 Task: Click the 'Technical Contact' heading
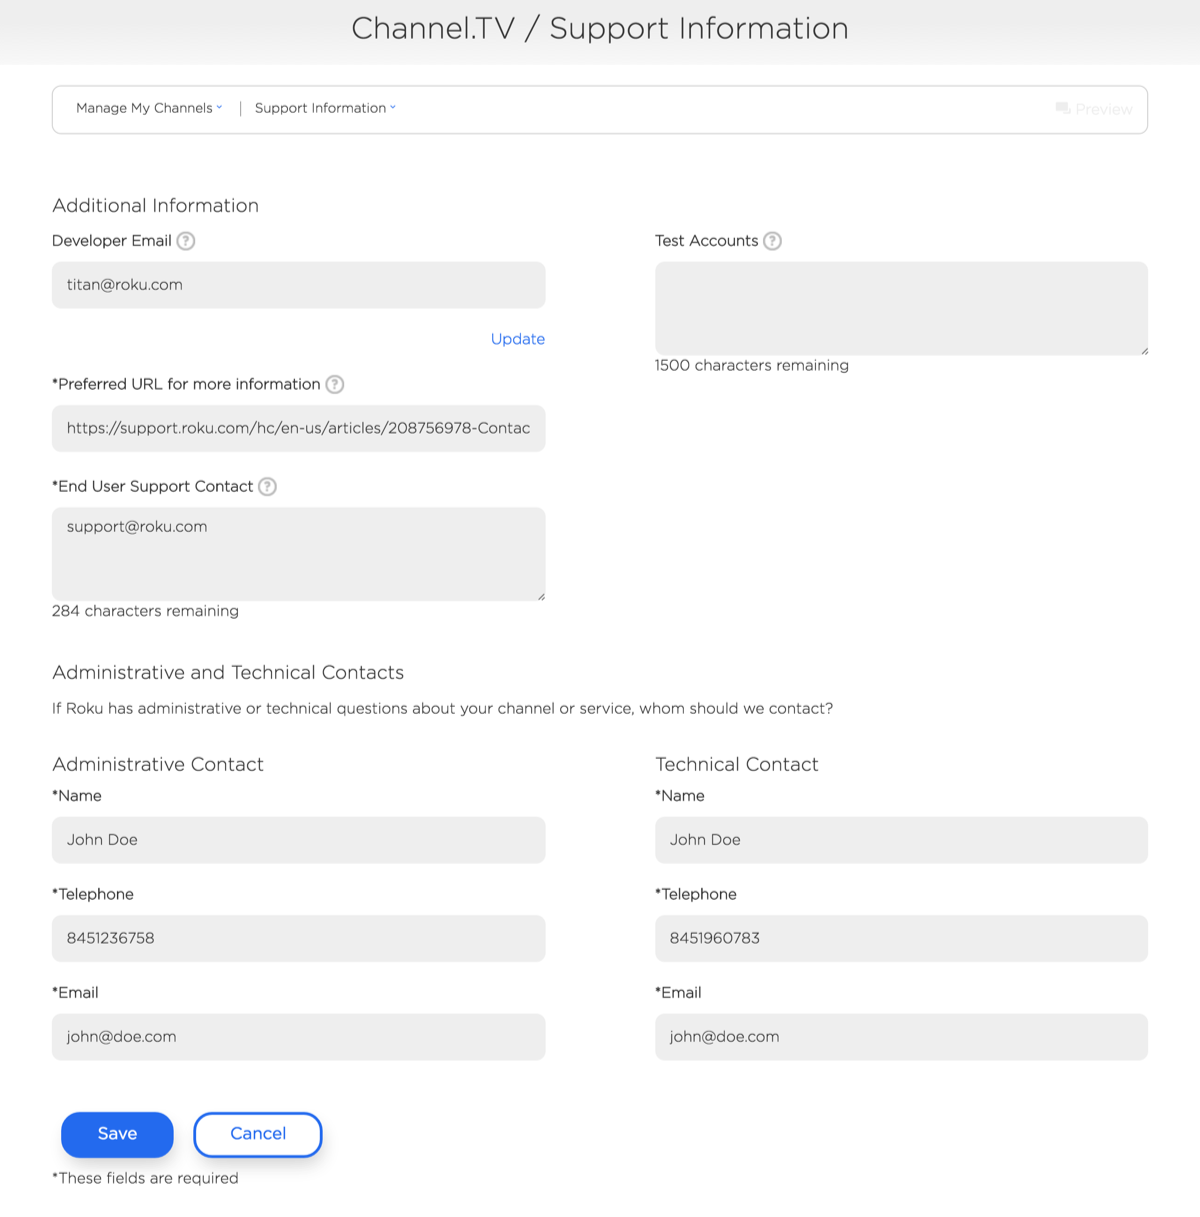(x=736, y=764)
